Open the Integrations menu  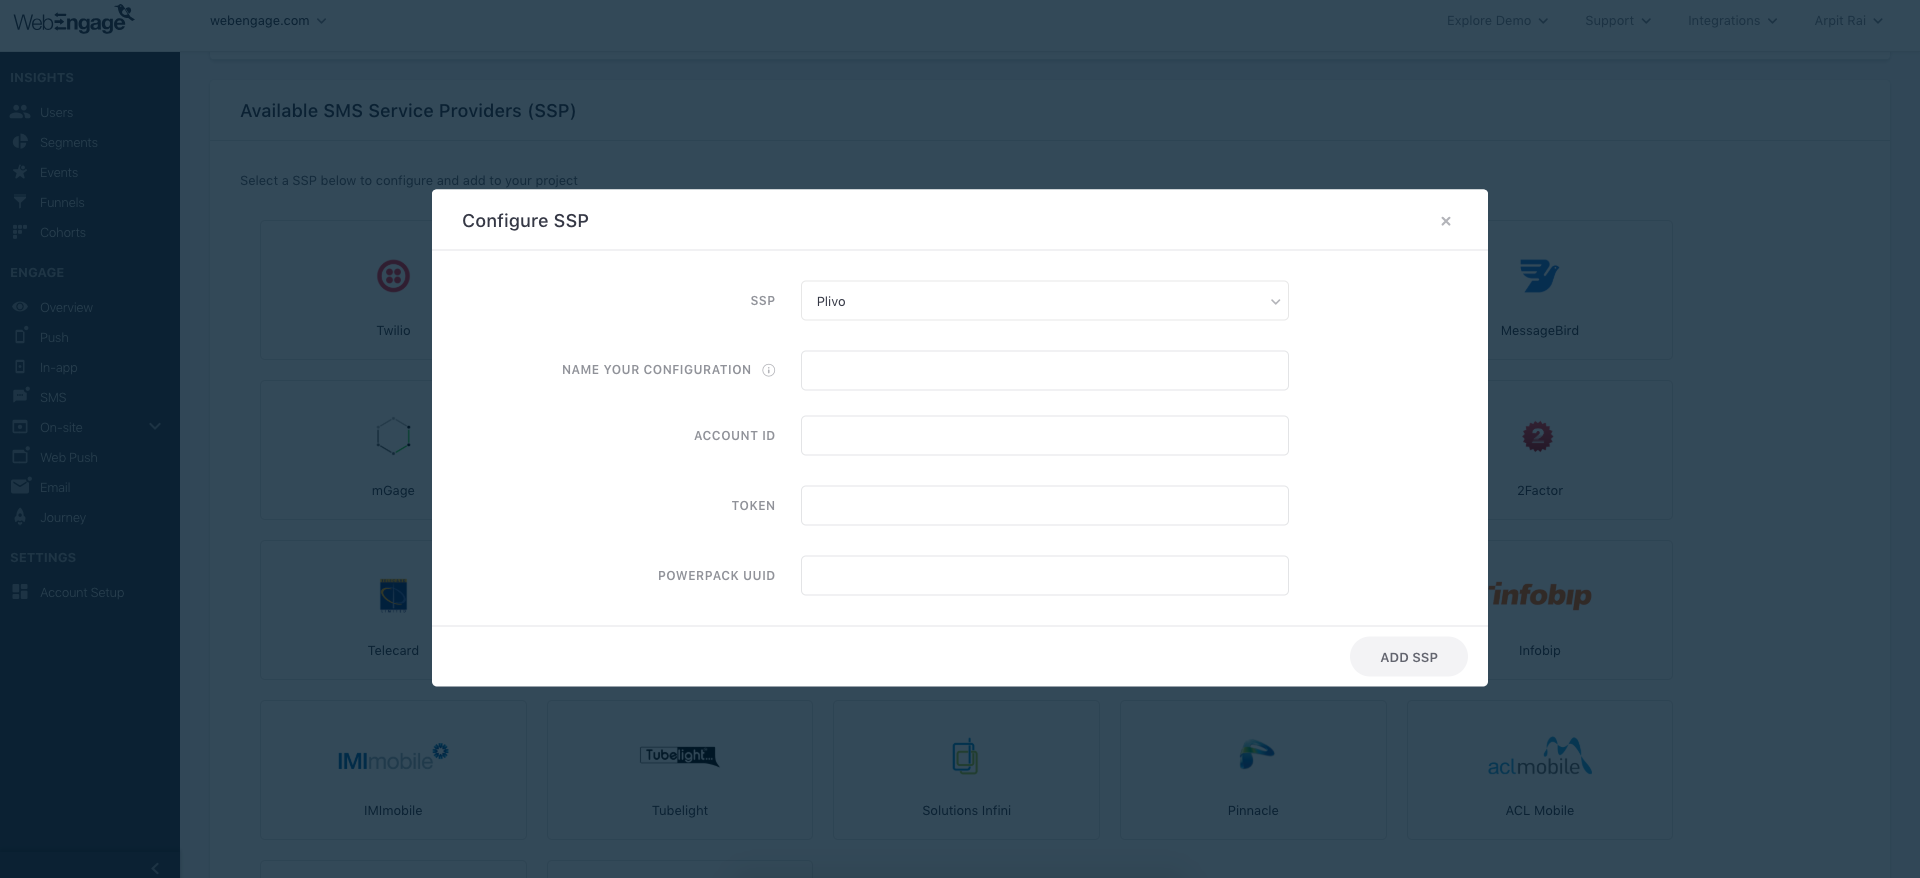pyautogui.click(x=1732, y=21)
